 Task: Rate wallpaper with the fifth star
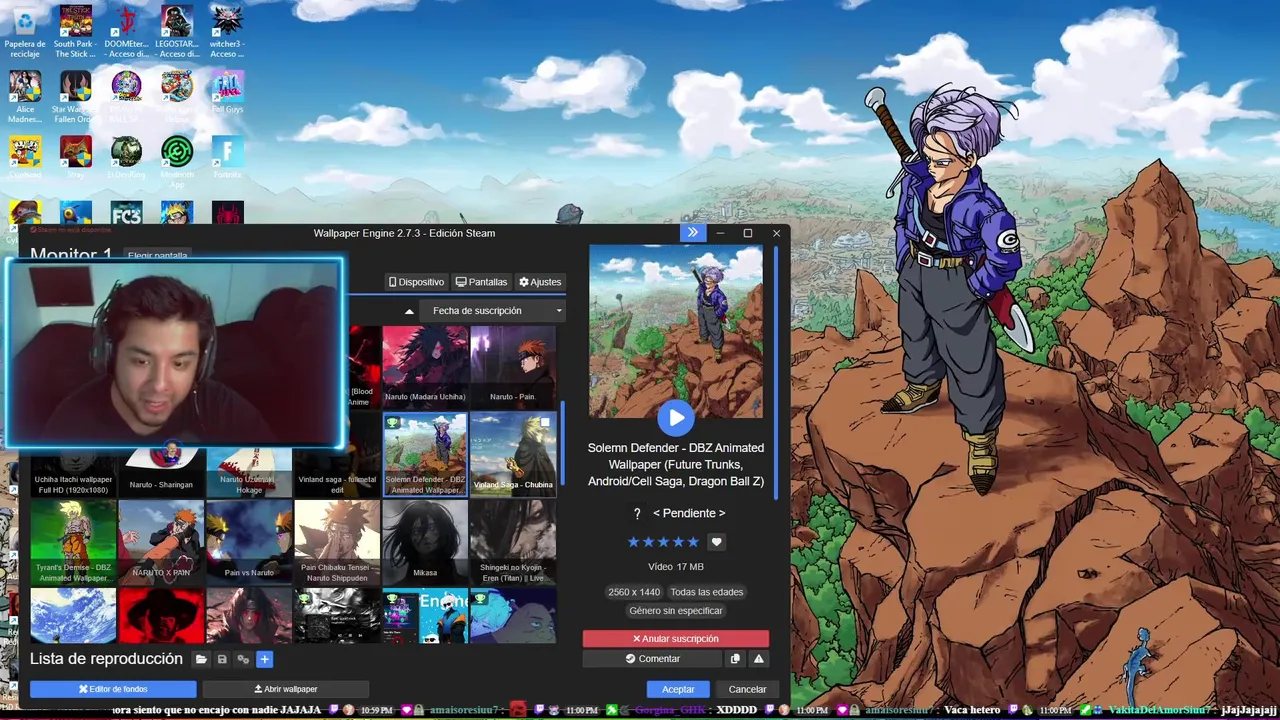pyautogui.click(x=693, y=542)
